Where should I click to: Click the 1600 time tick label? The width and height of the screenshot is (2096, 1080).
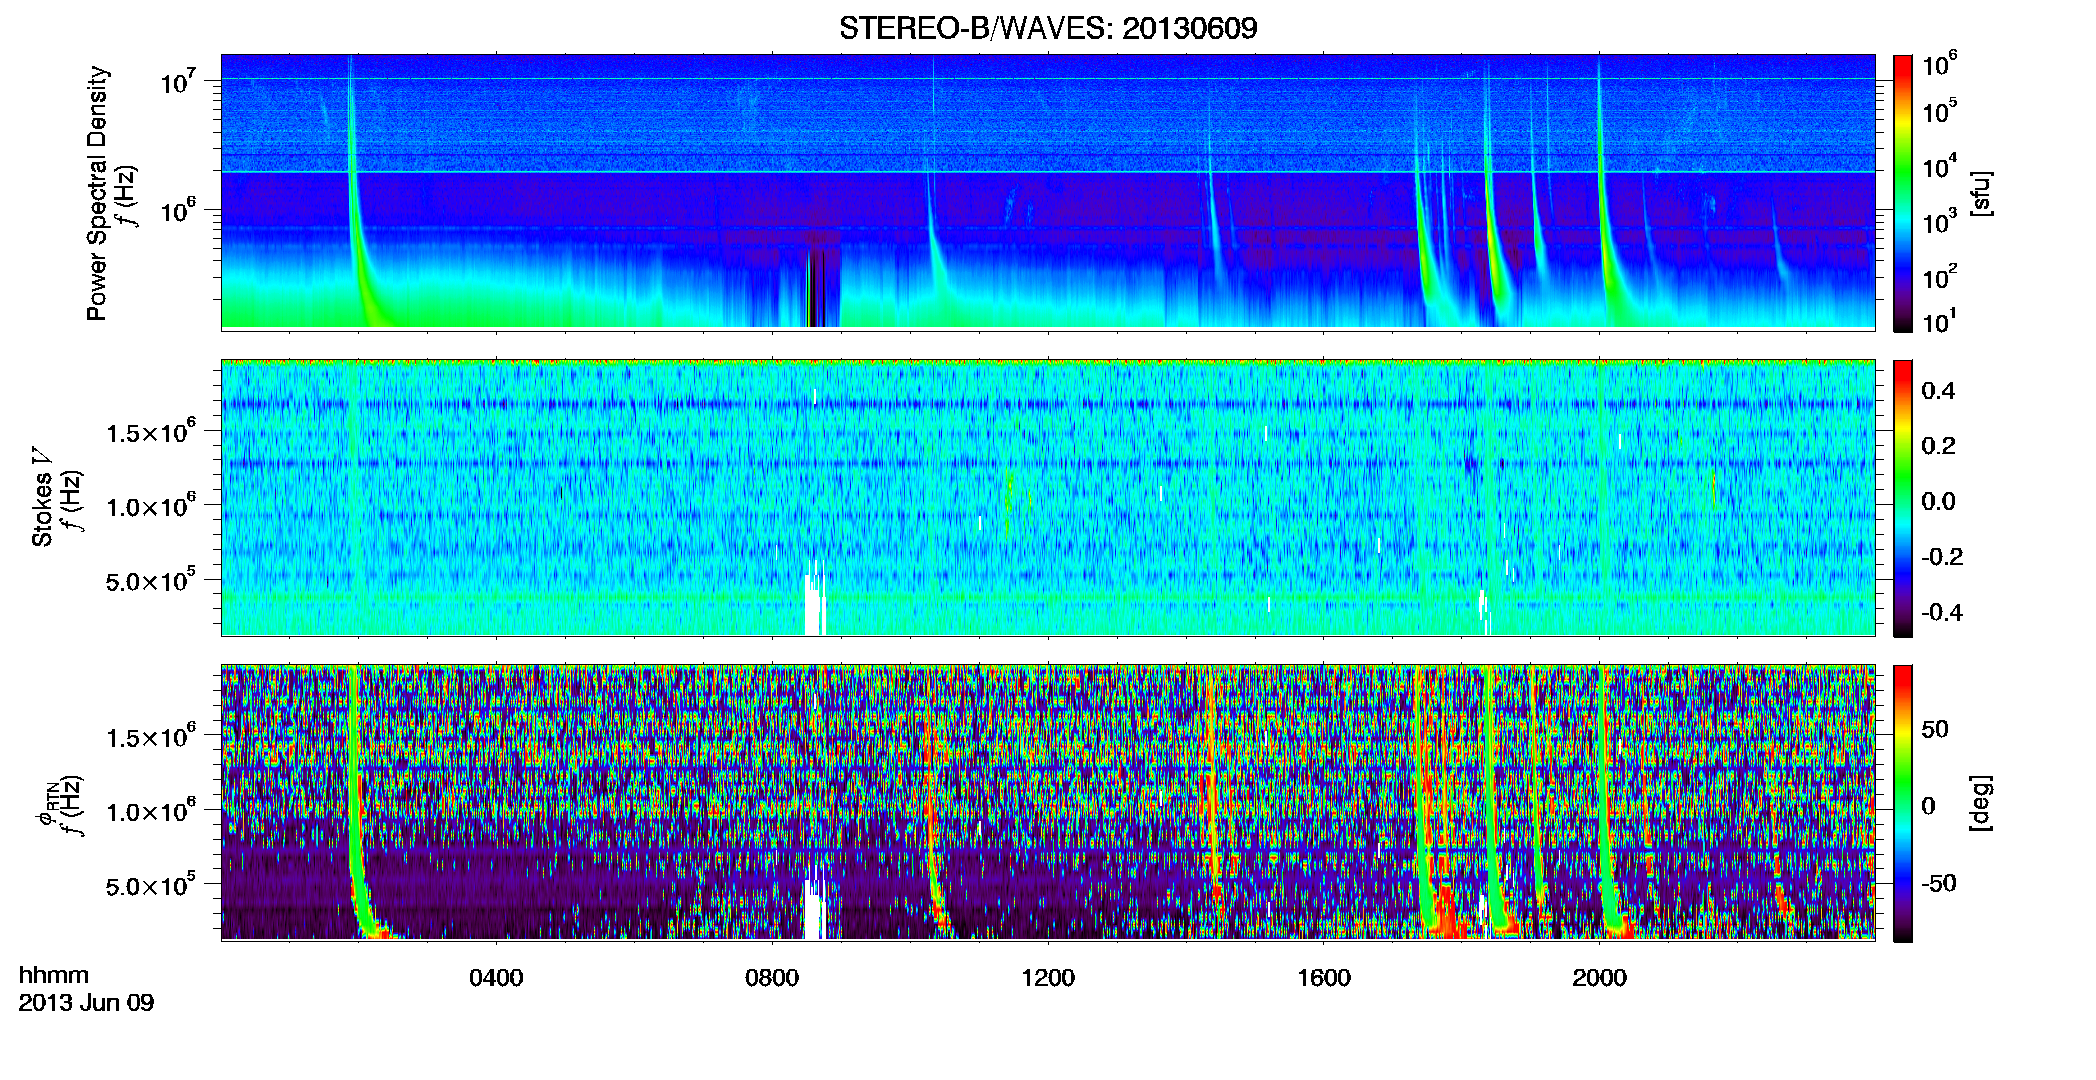point(1324,978)
